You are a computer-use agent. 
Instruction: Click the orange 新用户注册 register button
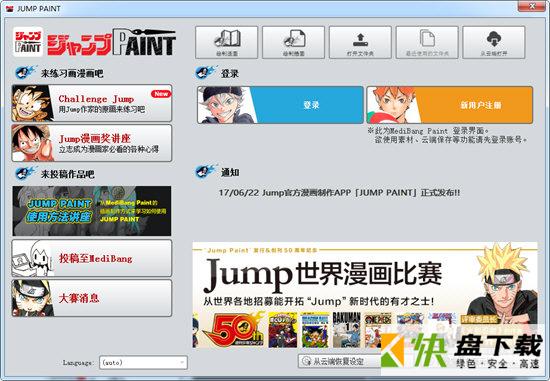tap(450, 105)
